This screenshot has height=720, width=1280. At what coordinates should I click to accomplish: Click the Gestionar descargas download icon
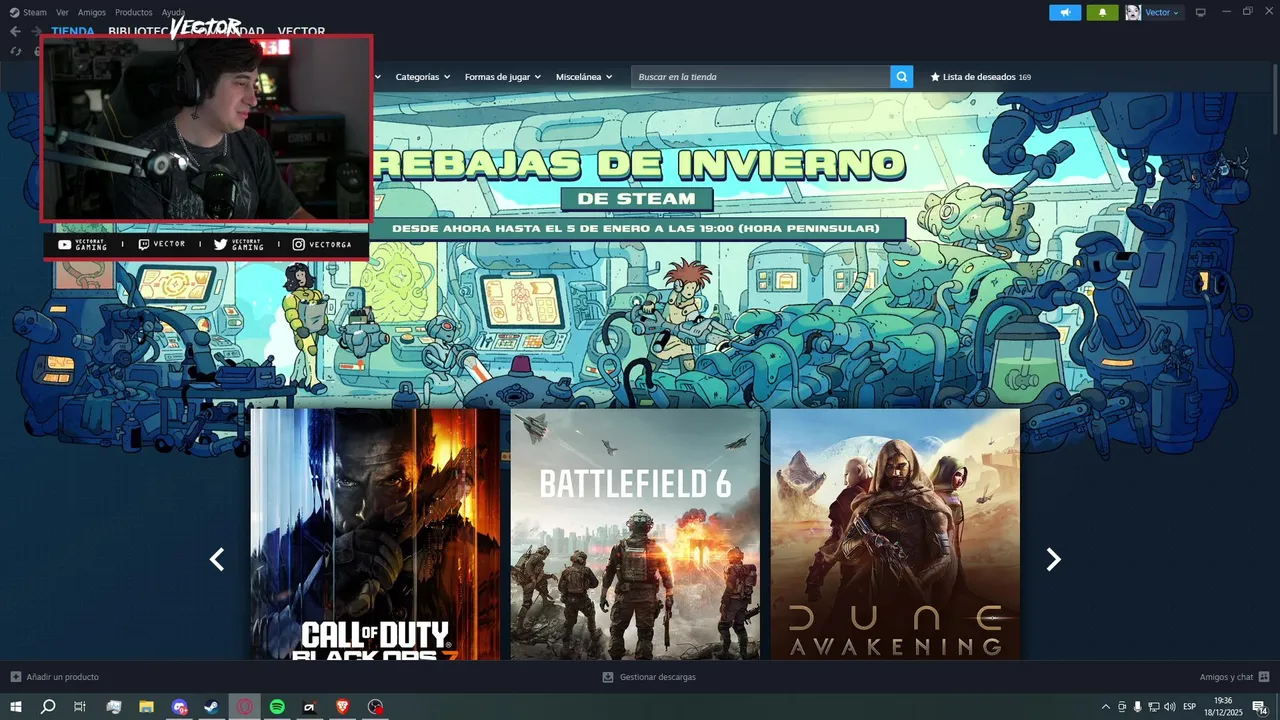tap(607, 677)
